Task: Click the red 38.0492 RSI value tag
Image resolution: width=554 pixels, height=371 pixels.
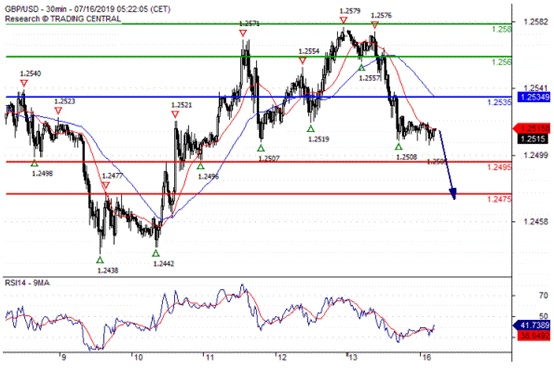Action: 534,336
